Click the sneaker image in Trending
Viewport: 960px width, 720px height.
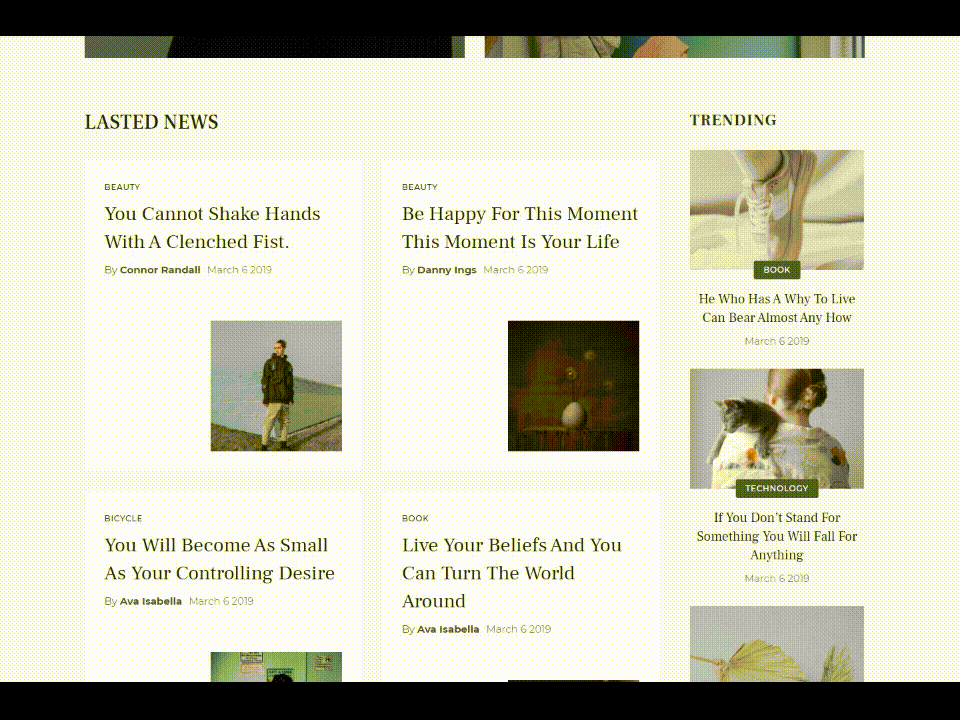(776, 207)
